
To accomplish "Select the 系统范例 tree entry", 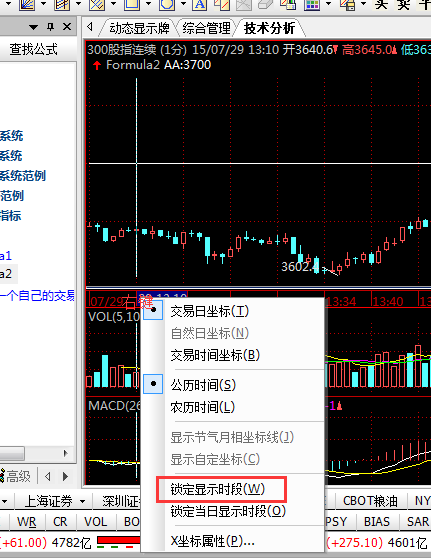I will (23, 176).
